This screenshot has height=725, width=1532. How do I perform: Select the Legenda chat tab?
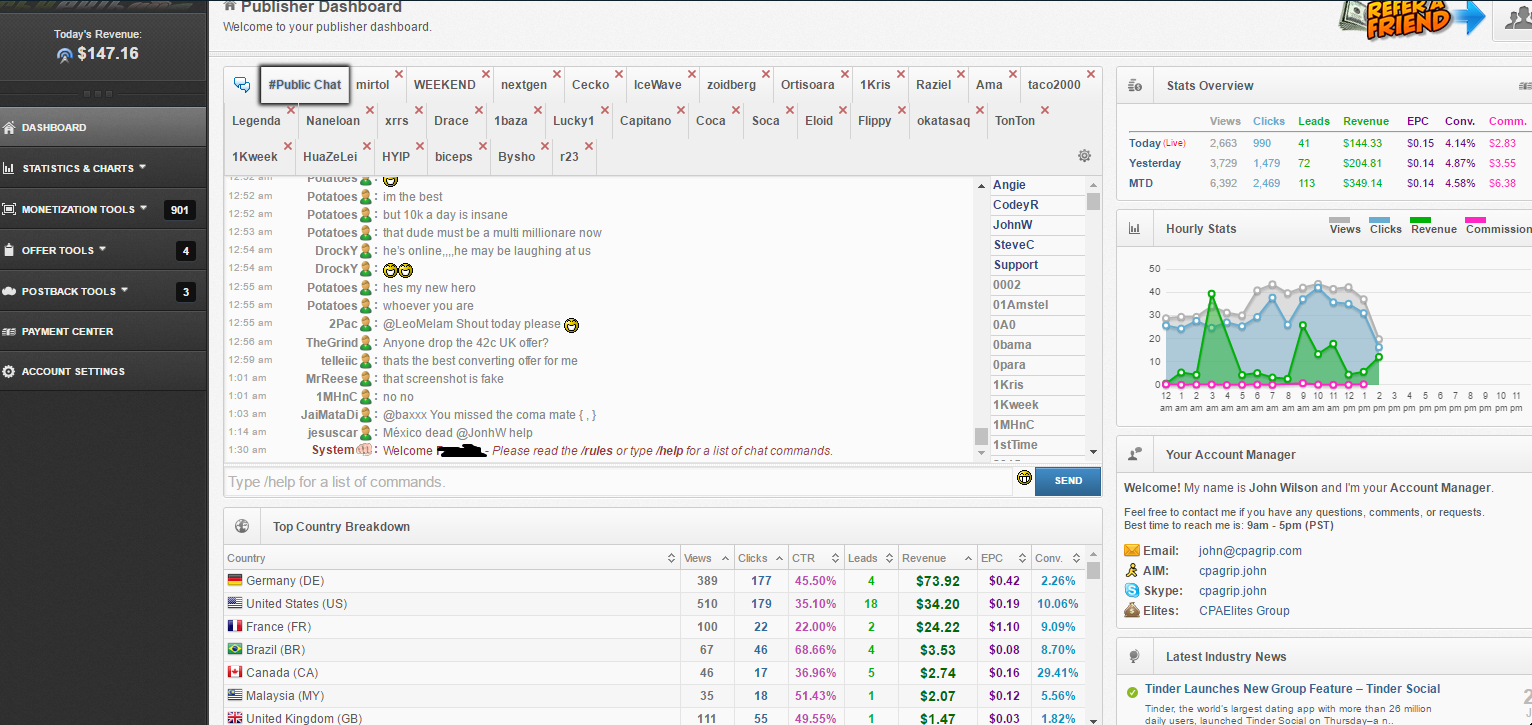pyautogui.click(x=256, y=121)
